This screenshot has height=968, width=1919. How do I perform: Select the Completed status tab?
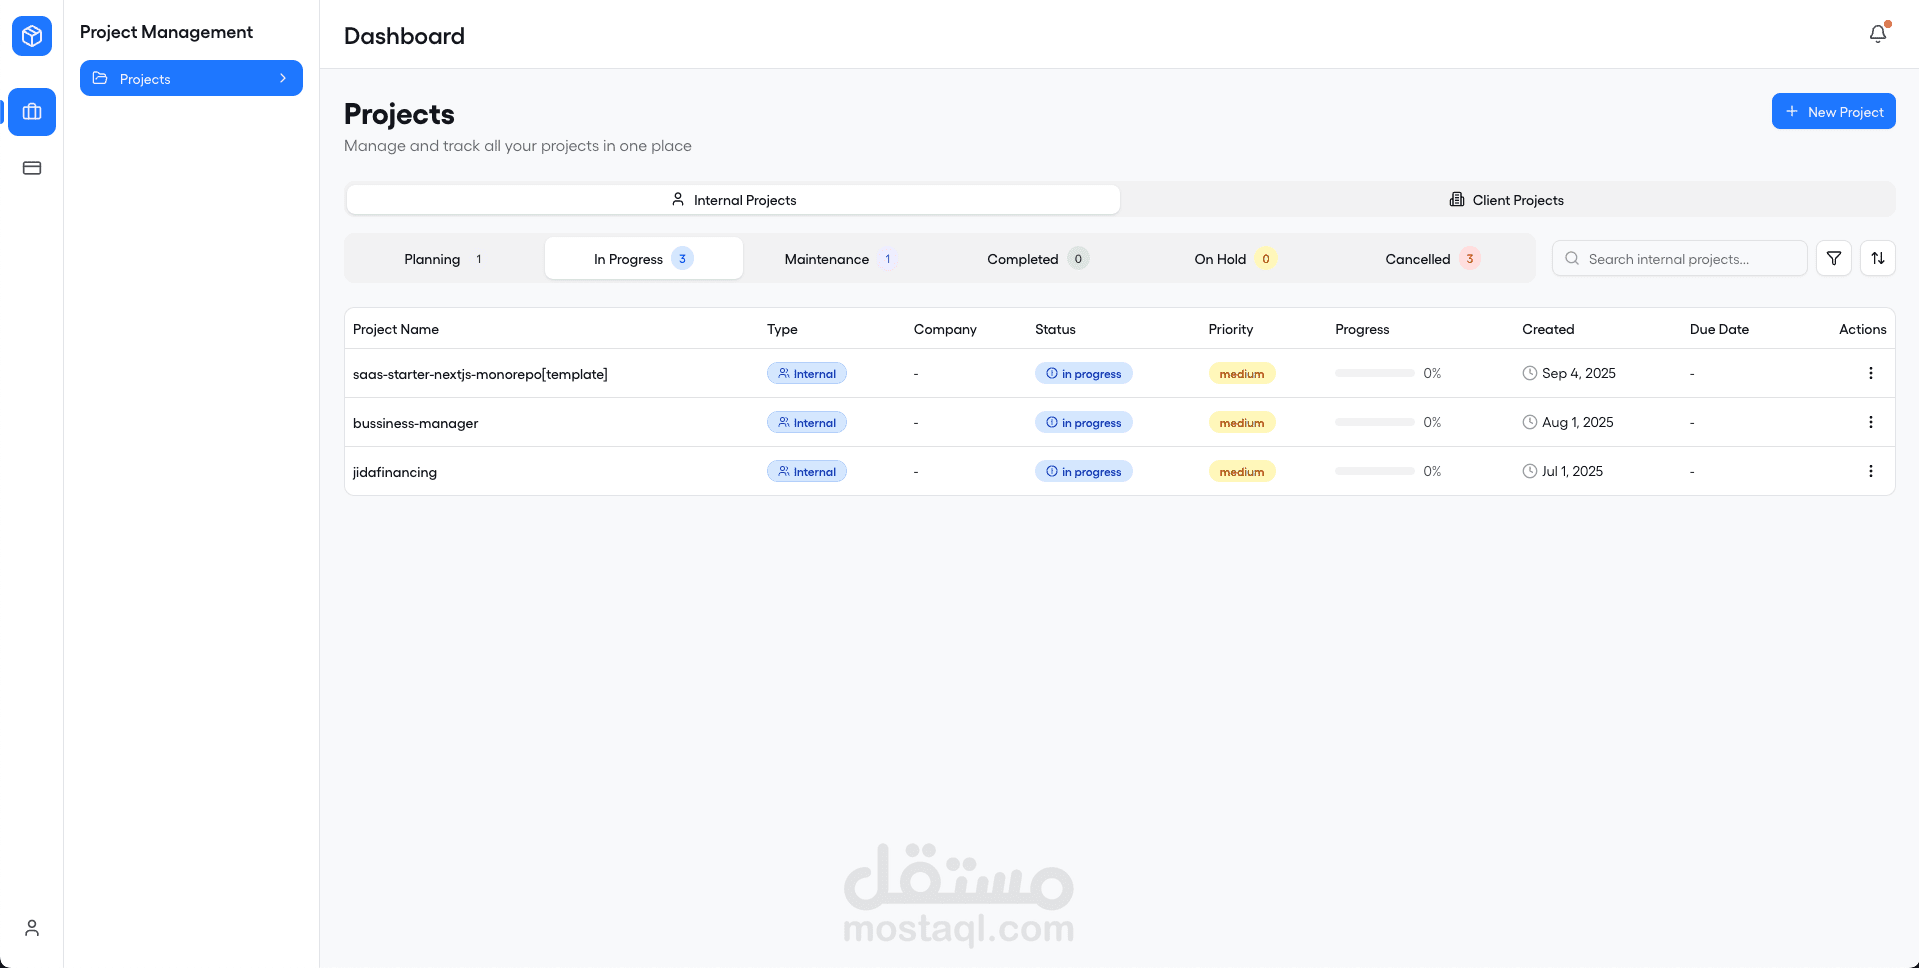click(1038, 258)
